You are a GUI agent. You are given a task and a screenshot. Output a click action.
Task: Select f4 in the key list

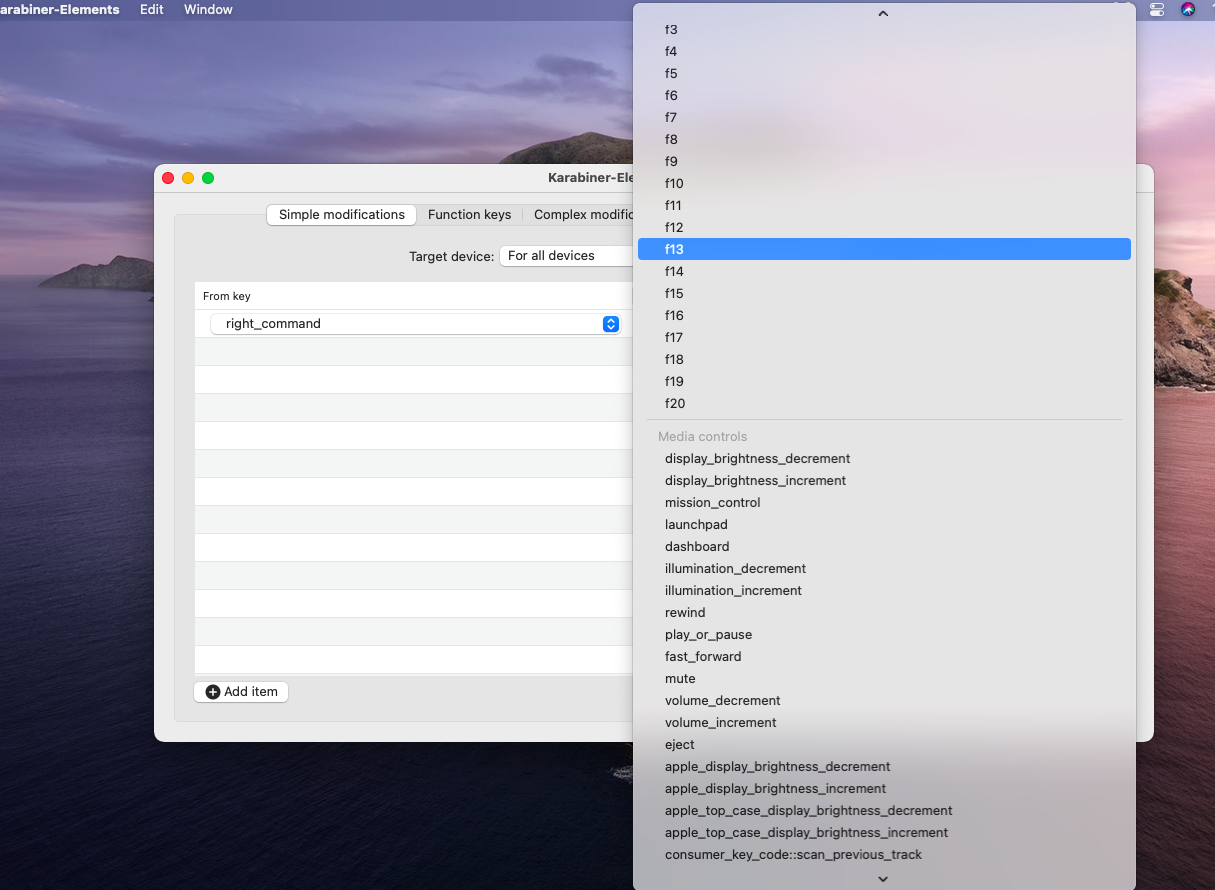884,51
